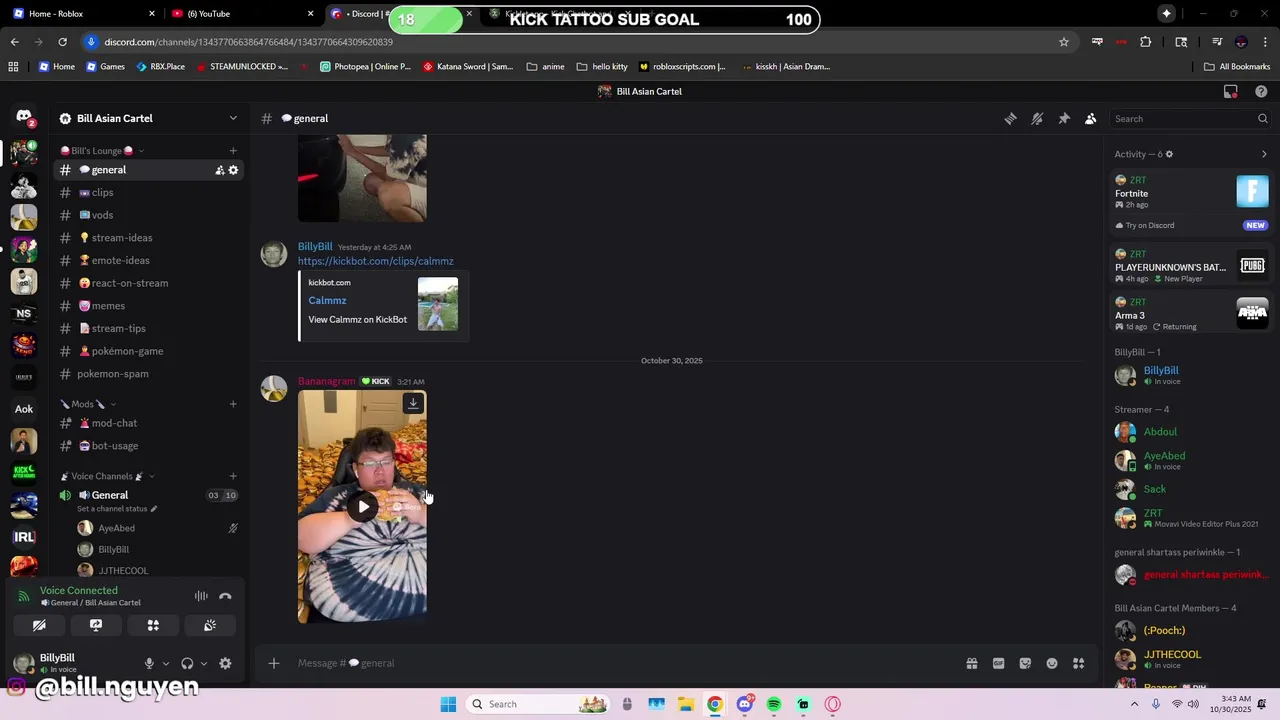Click Bananagram username in chat
Viewport: 1280px width, 720px height.
click(326, 381)
